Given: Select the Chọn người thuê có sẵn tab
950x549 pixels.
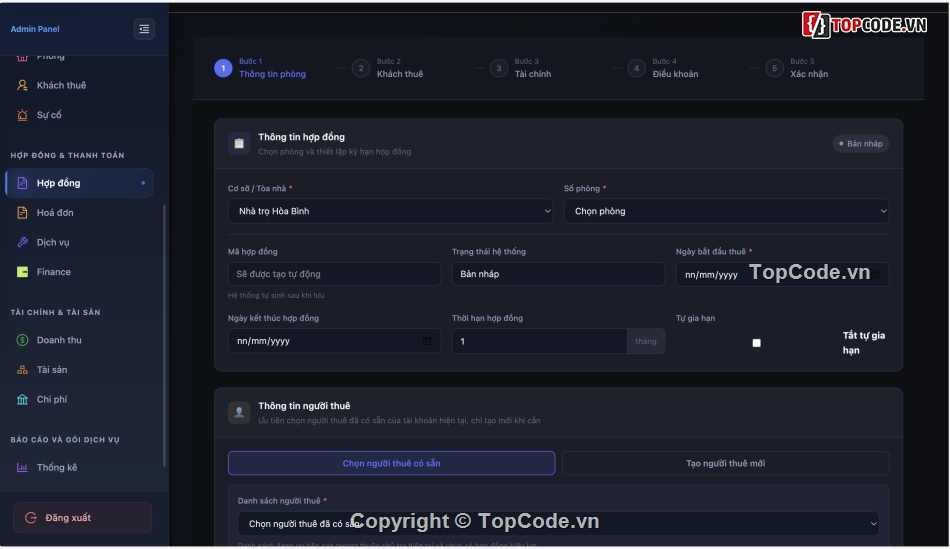Looking at the screenshot, I should [x=391, y=463].
